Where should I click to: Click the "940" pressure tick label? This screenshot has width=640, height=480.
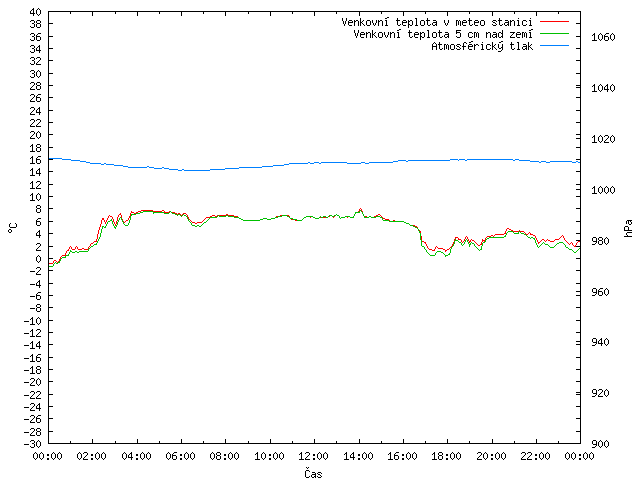coord(600,342)
